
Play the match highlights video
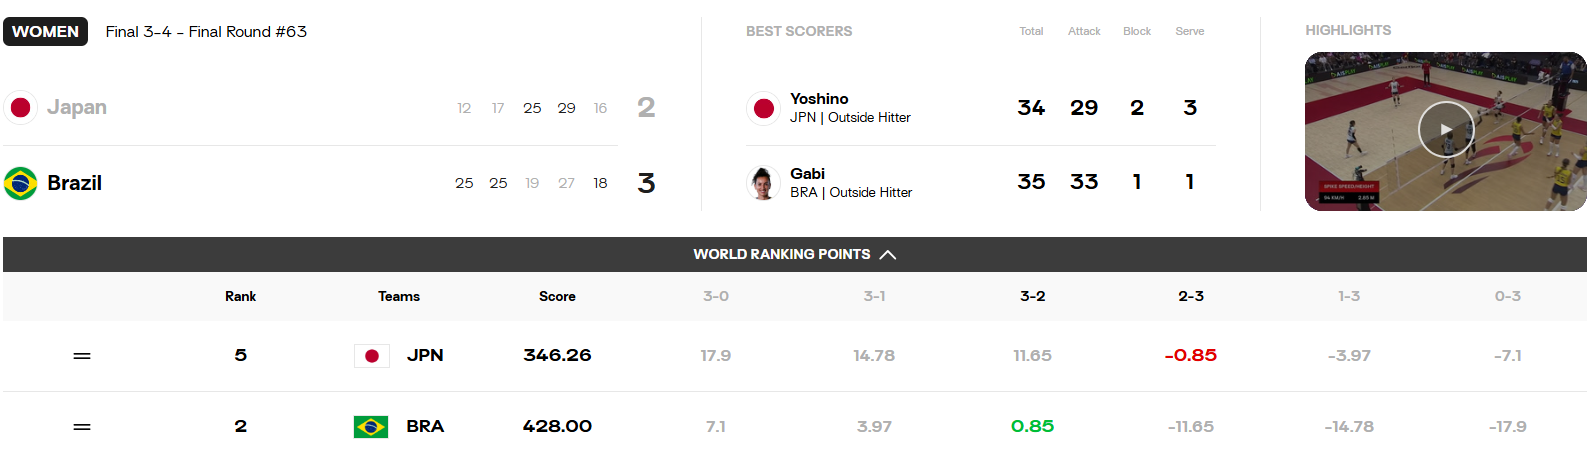[1445, 130]
